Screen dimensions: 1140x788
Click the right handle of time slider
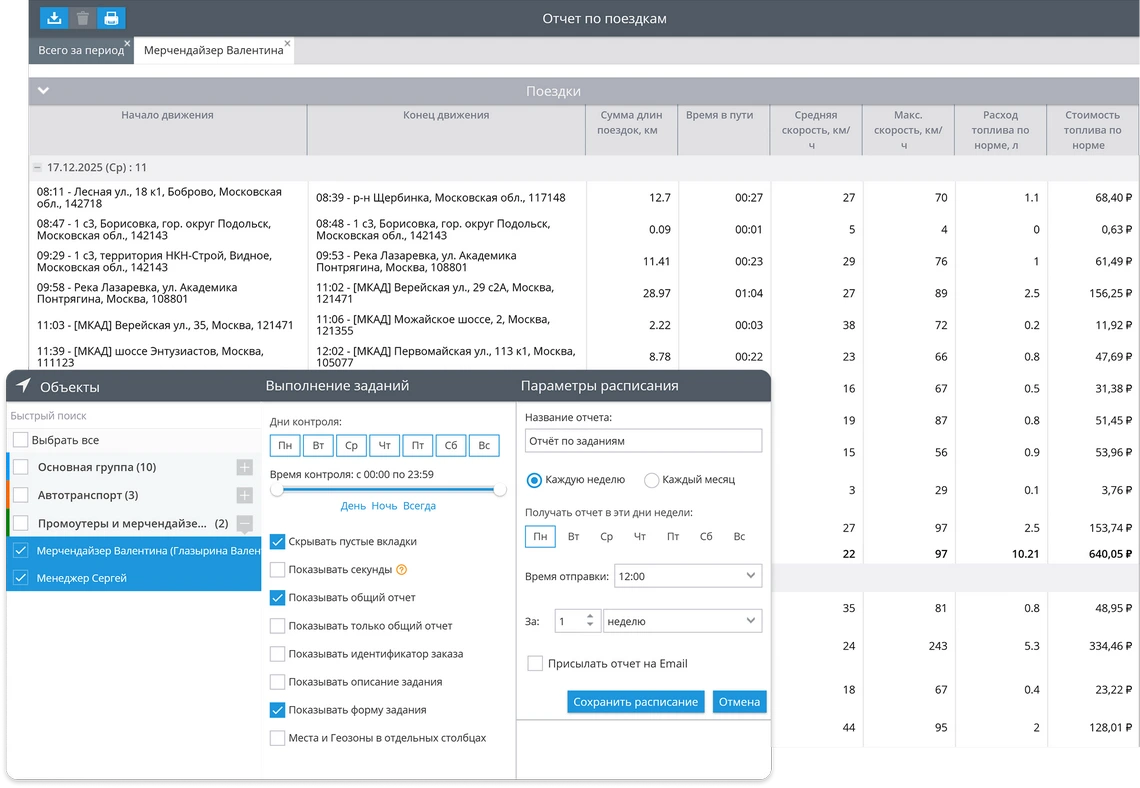(x=500, y=490)
